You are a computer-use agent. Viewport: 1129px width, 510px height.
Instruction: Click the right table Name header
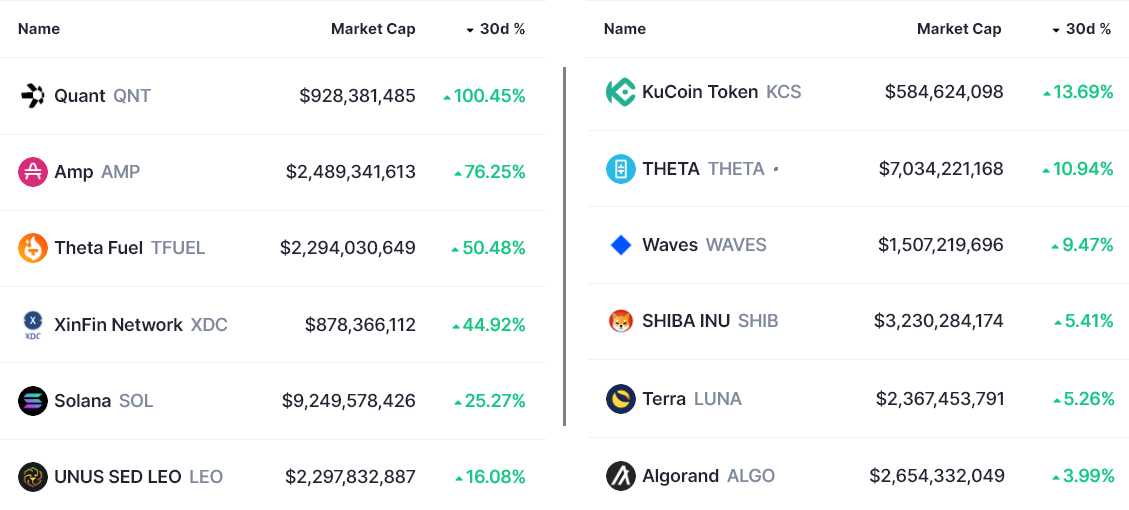click(625, 29)
